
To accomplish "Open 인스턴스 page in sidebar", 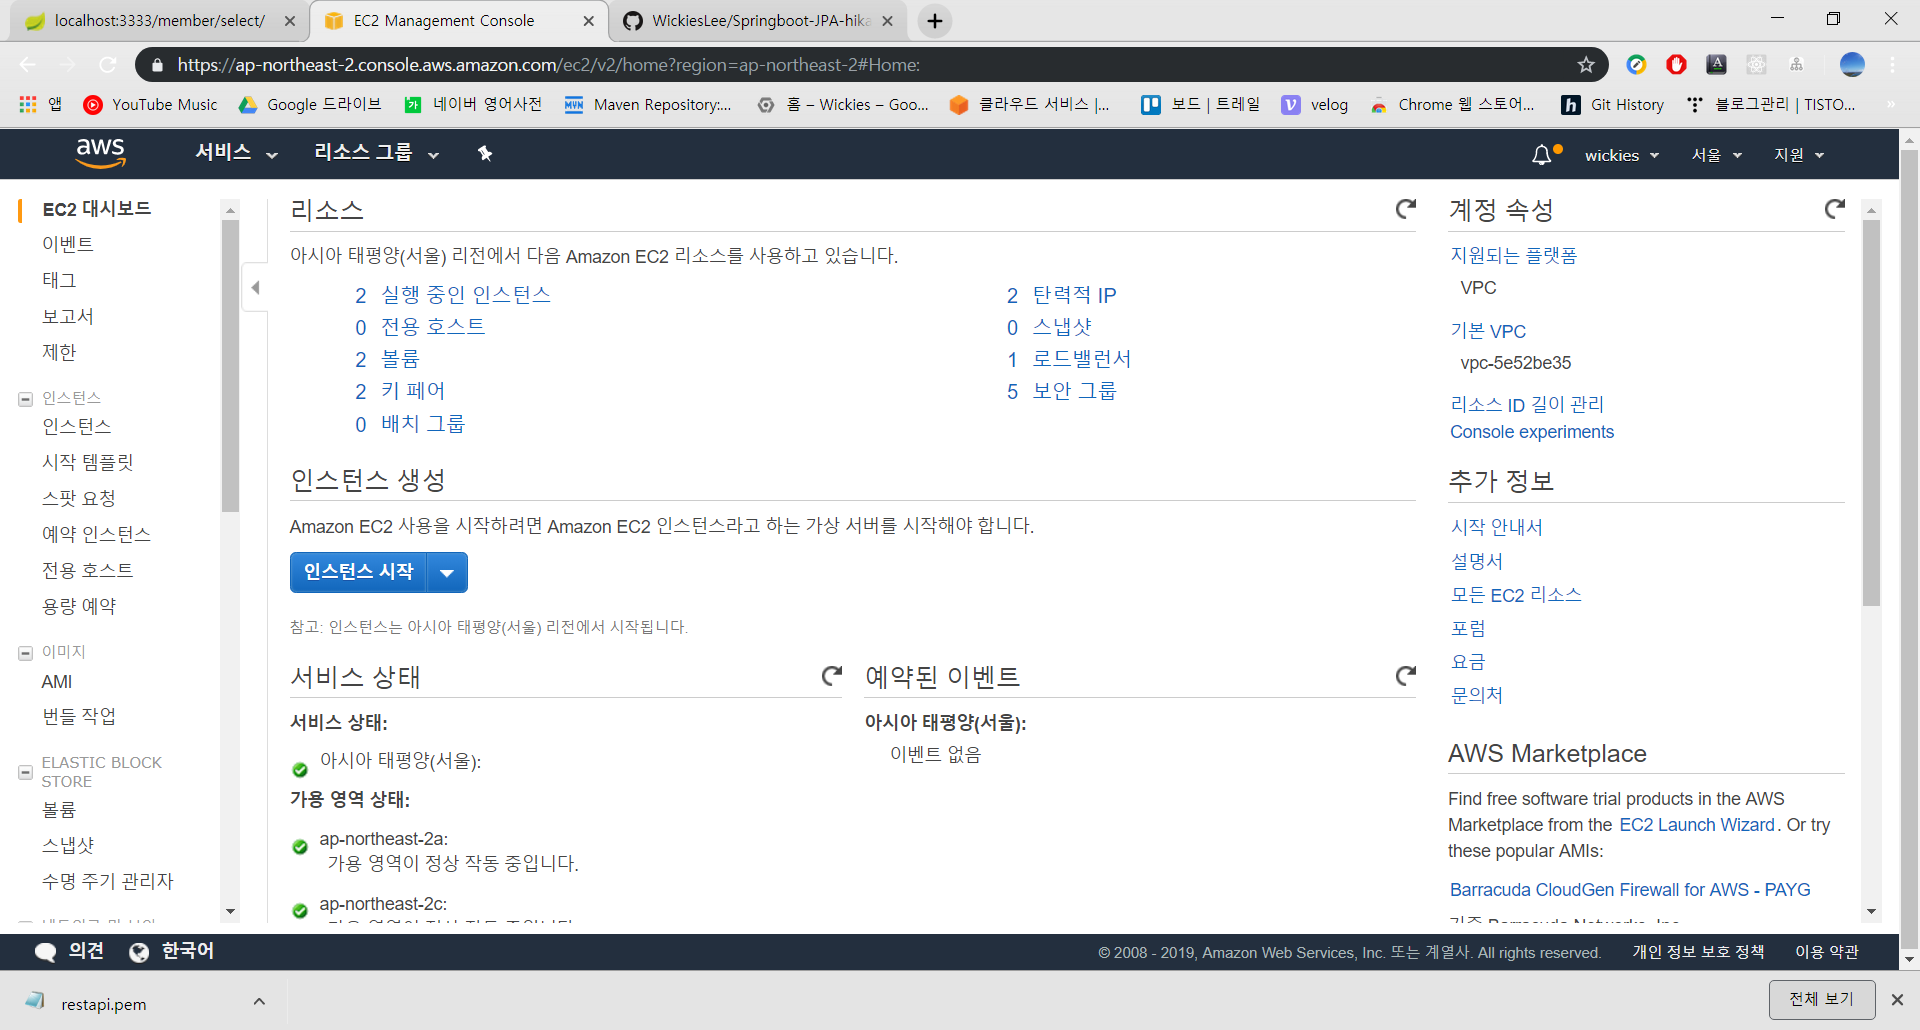I will [77, 426].
